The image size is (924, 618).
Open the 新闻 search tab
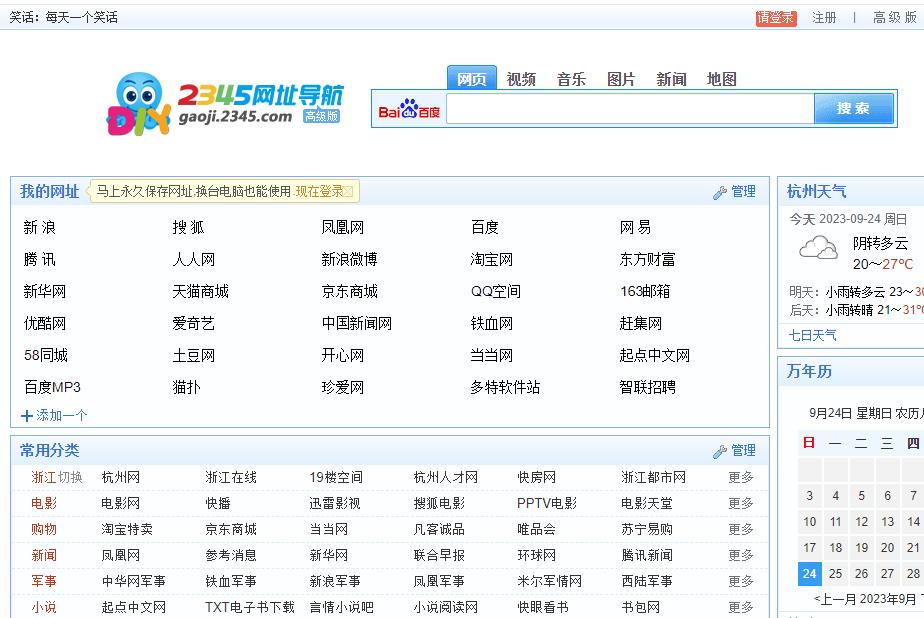pyautogui.click(x=672, y=79)
